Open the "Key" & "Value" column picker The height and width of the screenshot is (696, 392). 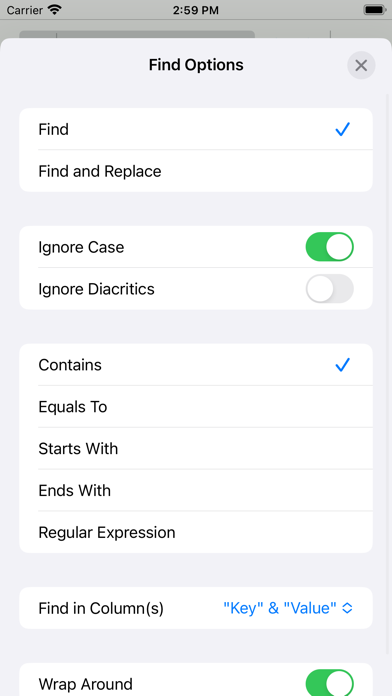tap(288, 608)
